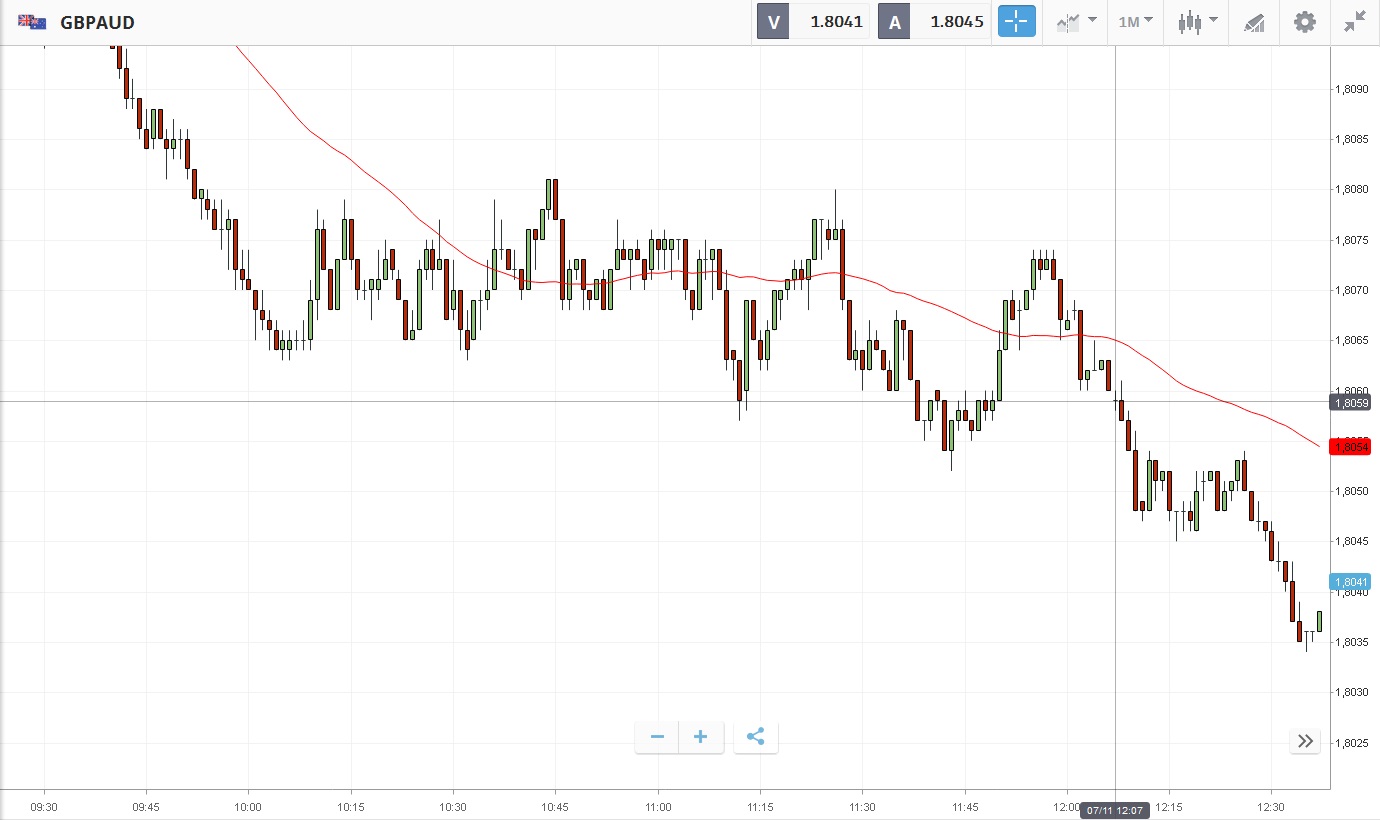
Task: Share the chart
Action: pos(756,738)
